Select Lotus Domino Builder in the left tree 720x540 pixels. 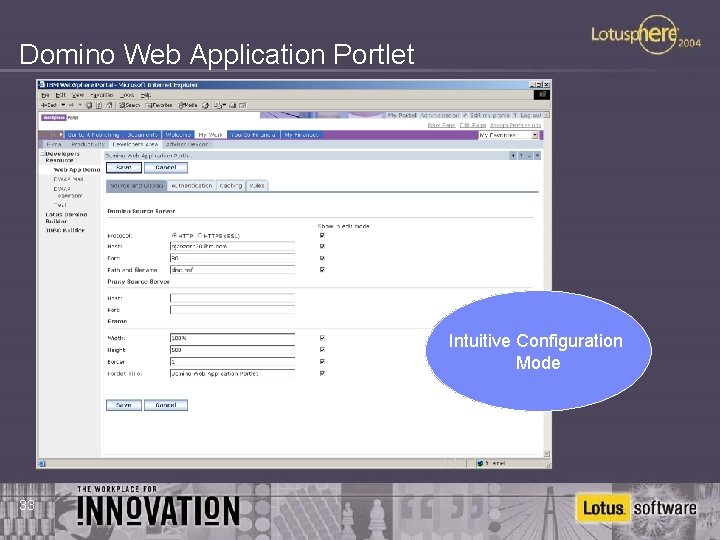[x=66, y=218]
